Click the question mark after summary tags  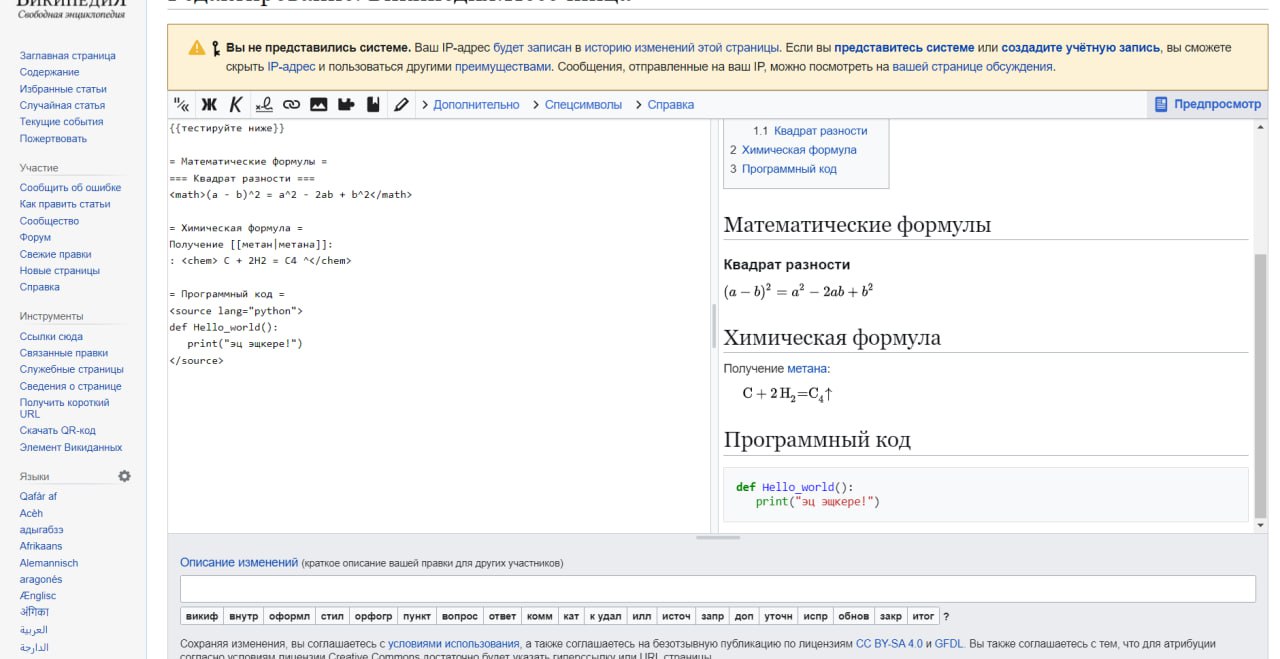(946, 616)
